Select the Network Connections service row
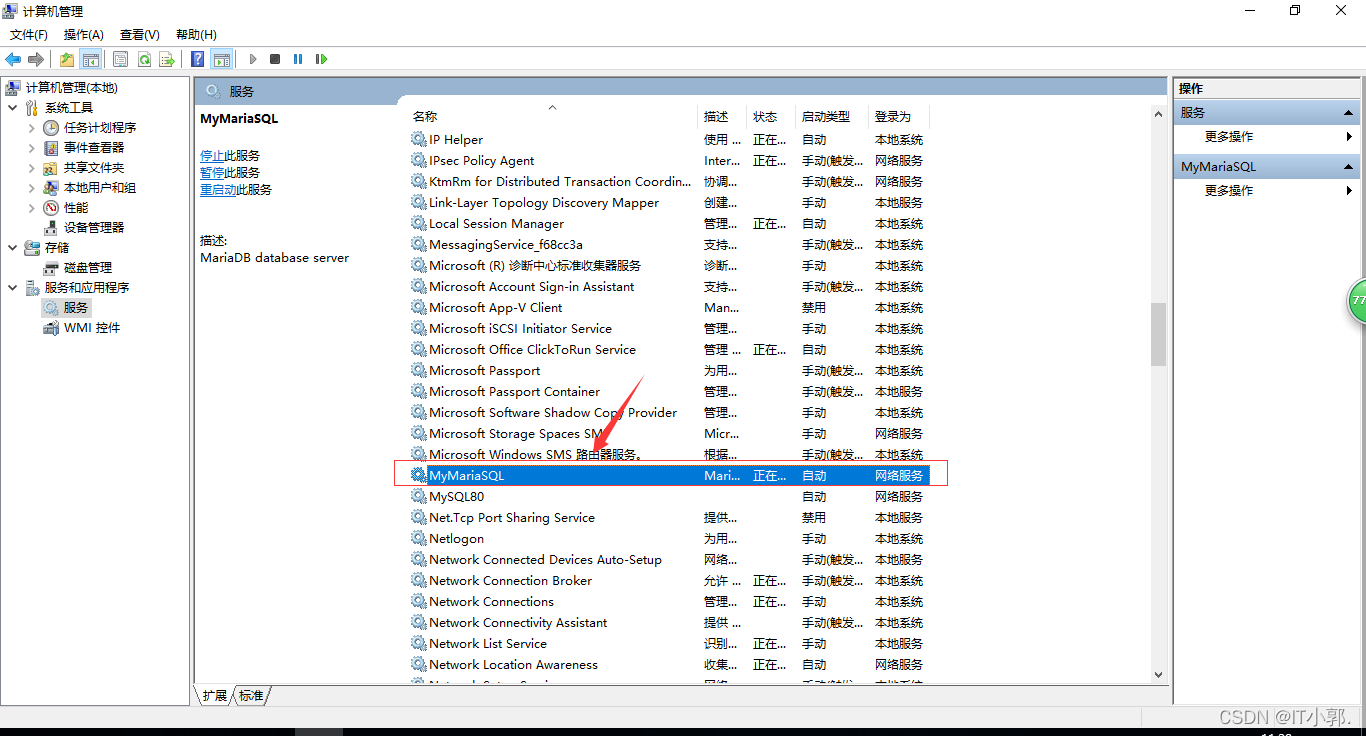This screenshot has height=736, width=1366. pos(670,602)
